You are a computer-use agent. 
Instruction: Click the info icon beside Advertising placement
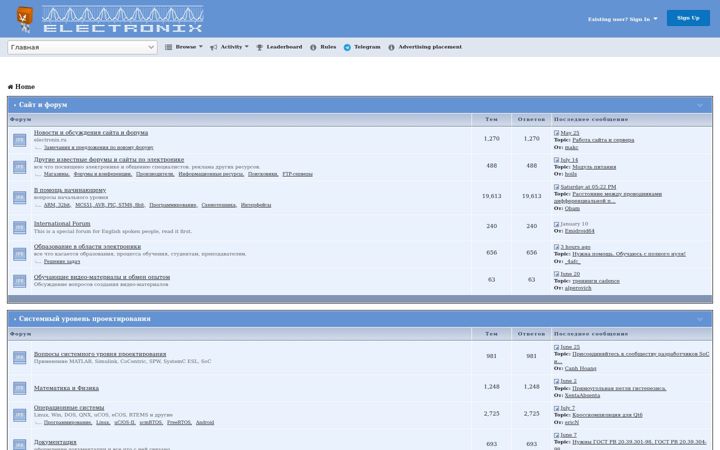coord(391,47)
